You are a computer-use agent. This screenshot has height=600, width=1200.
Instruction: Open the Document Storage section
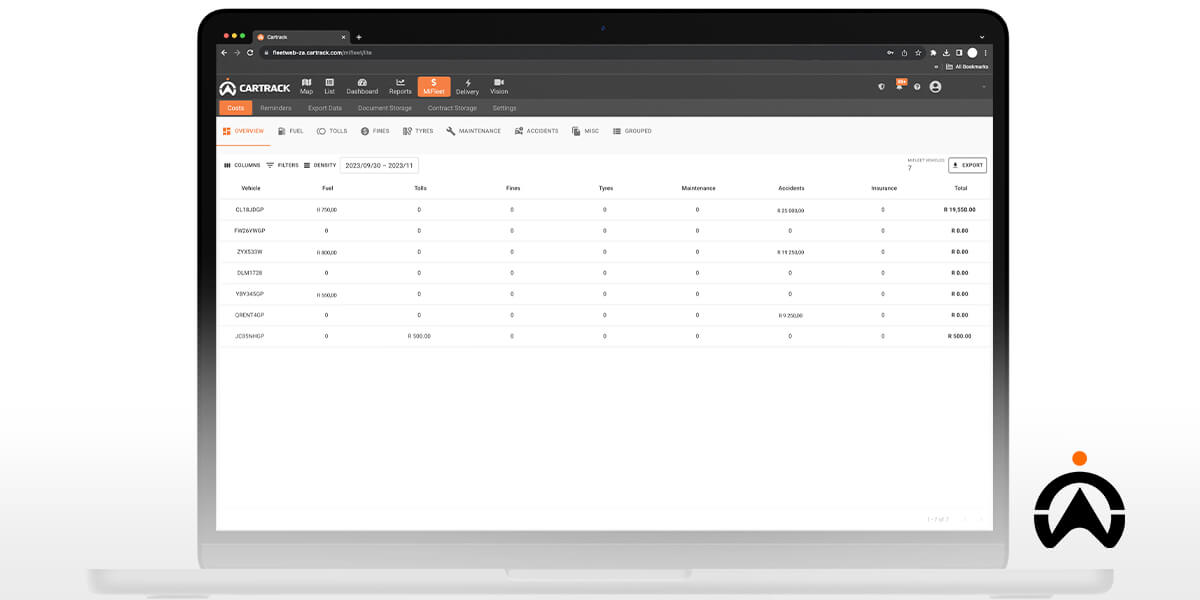(x=385, y=107)
